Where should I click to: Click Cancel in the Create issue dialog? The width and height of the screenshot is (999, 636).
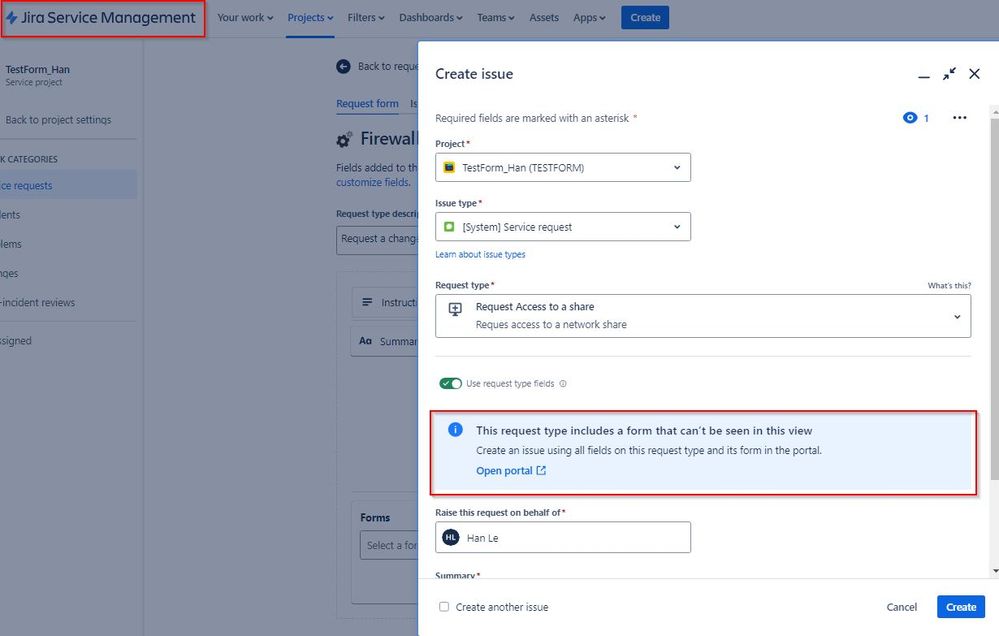tap(902, 607)
